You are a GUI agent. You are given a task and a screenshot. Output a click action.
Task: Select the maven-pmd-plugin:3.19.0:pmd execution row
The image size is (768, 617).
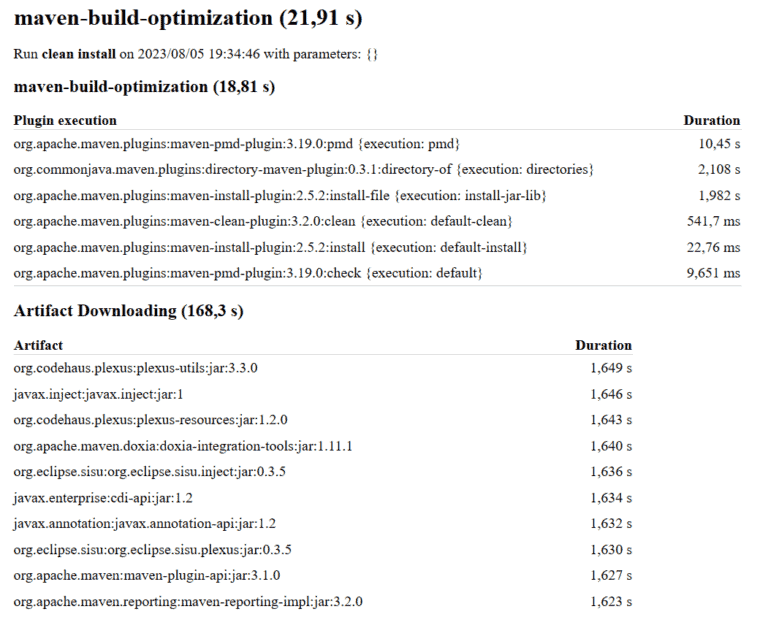pyautogui.click(x=237, y=144)
